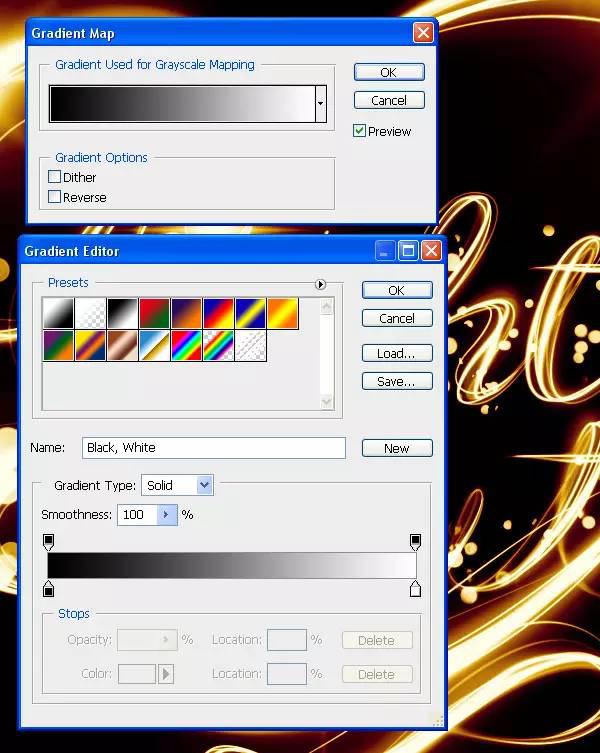Choose the Transparent Stripes gradient preset

[250, 346]
